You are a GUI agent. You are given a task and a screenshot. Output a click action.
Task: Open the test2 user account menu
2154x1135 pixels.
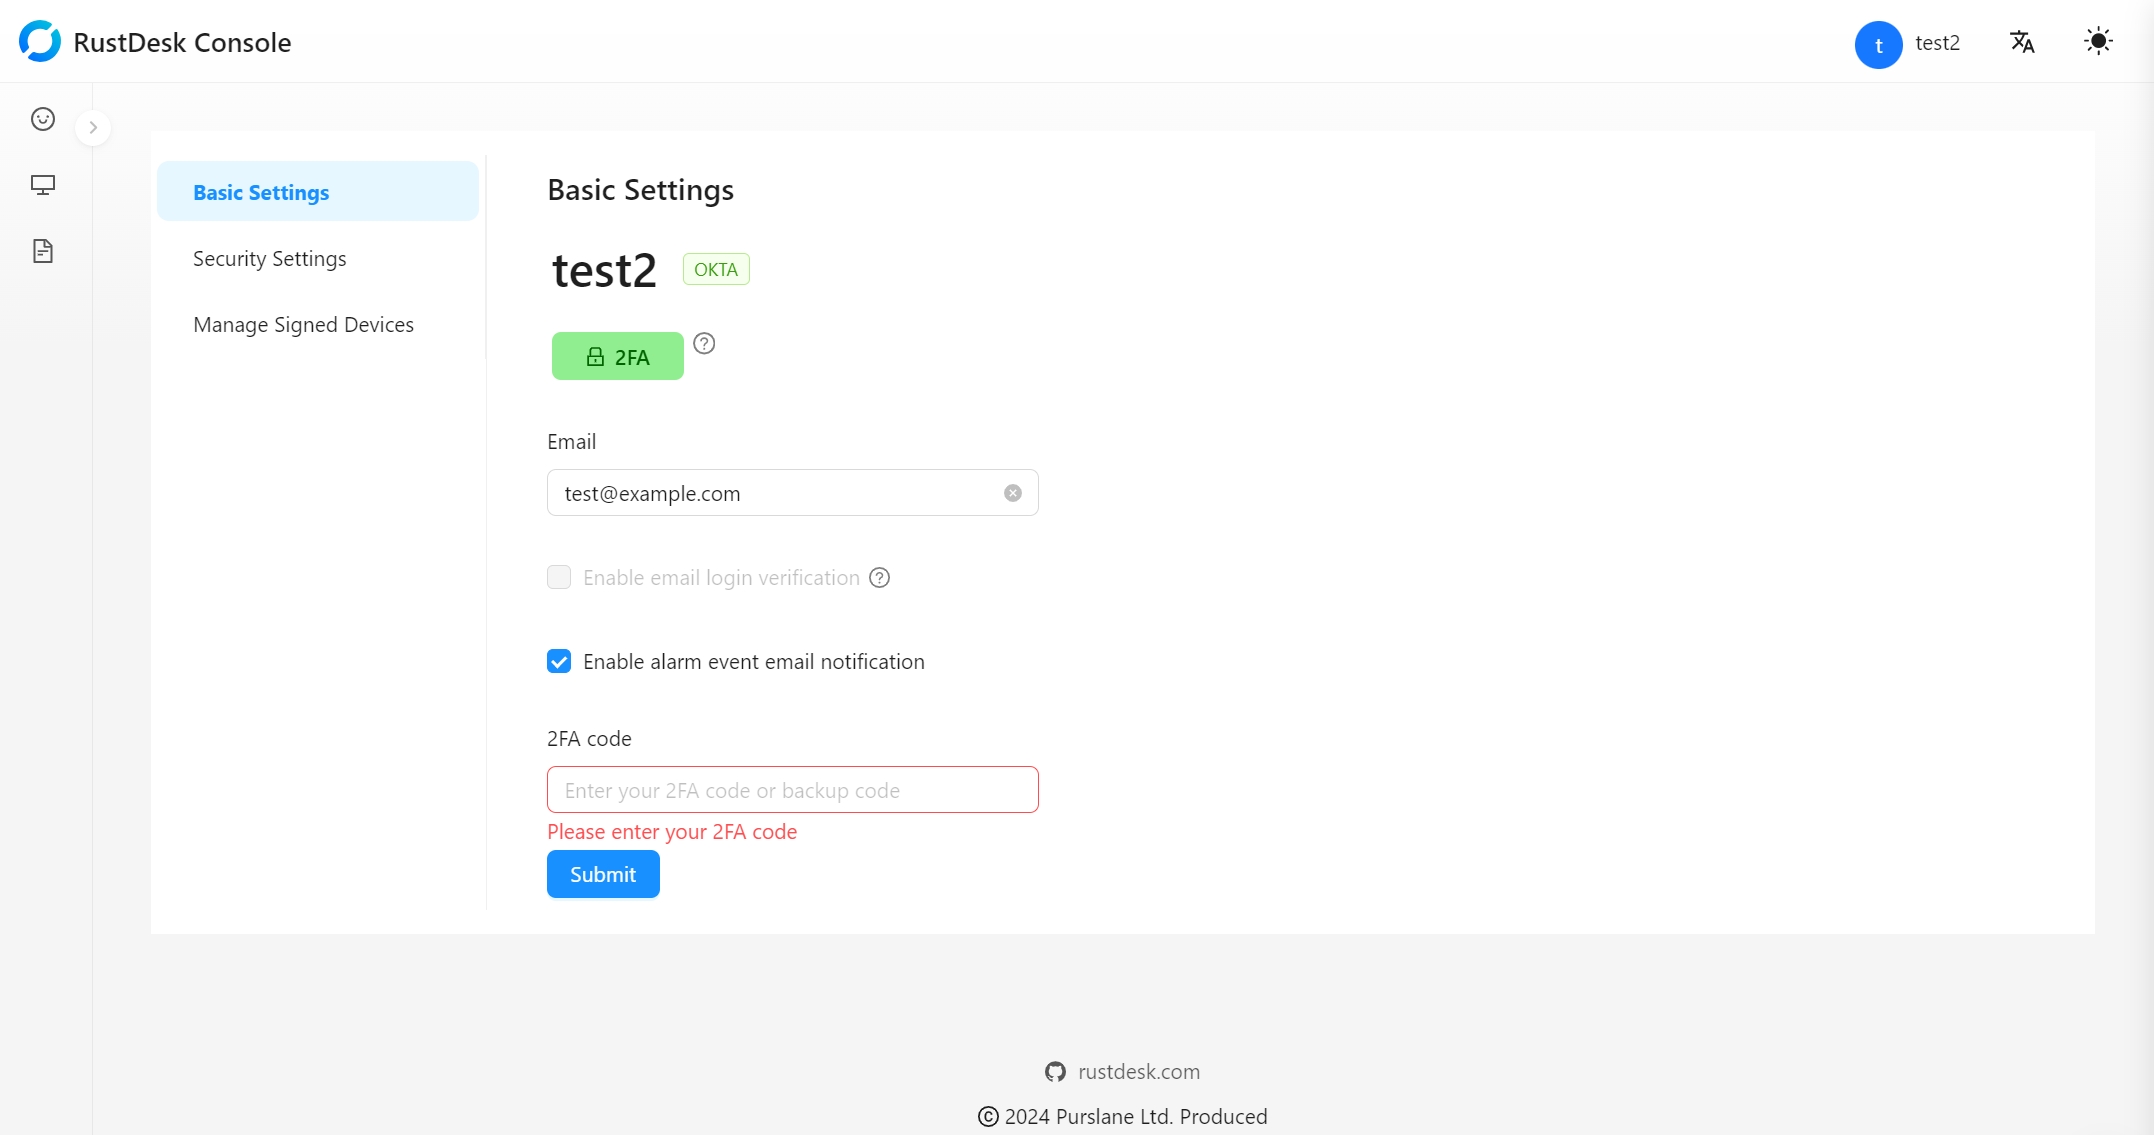tap(1937, 43)
